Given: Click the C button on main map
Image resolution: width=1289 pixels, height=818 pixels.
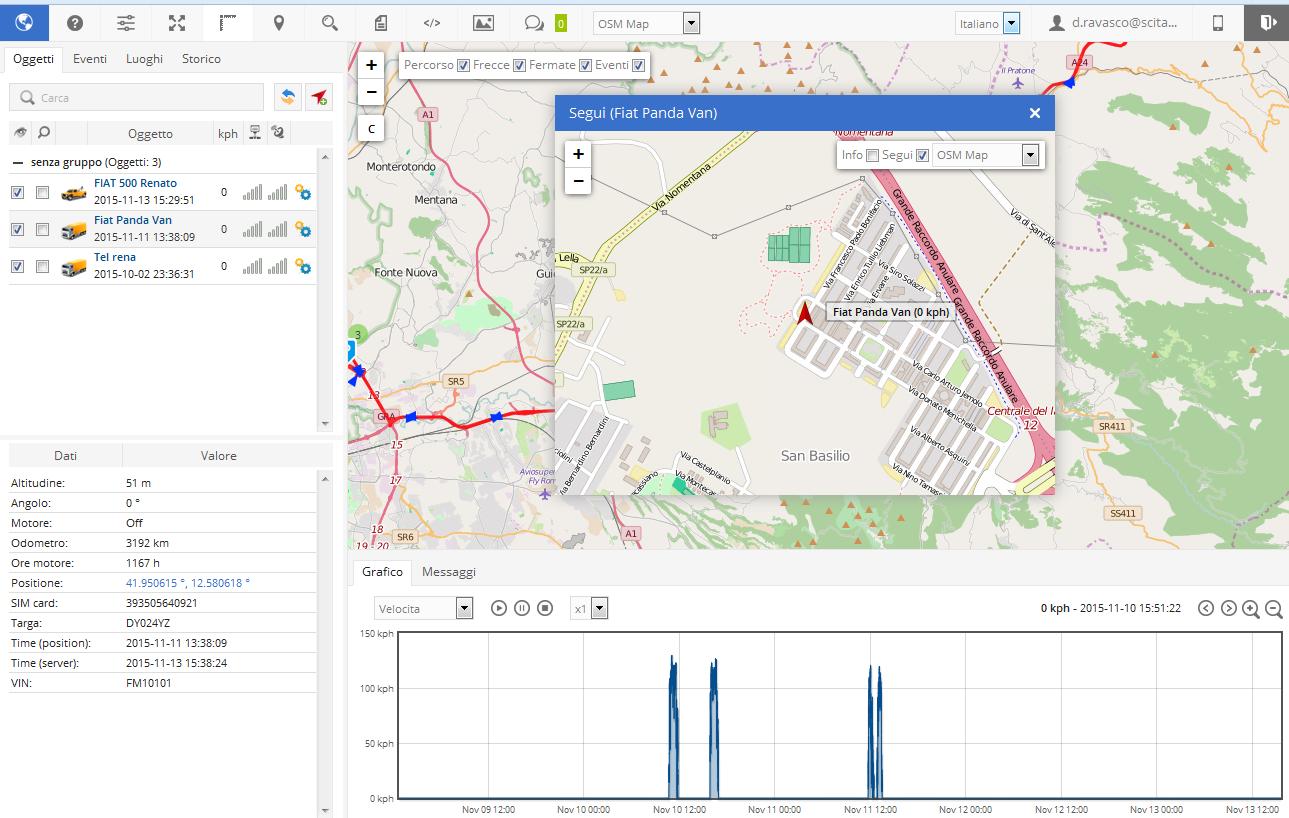Looking at the screenshot, I should tap(371, 128).
